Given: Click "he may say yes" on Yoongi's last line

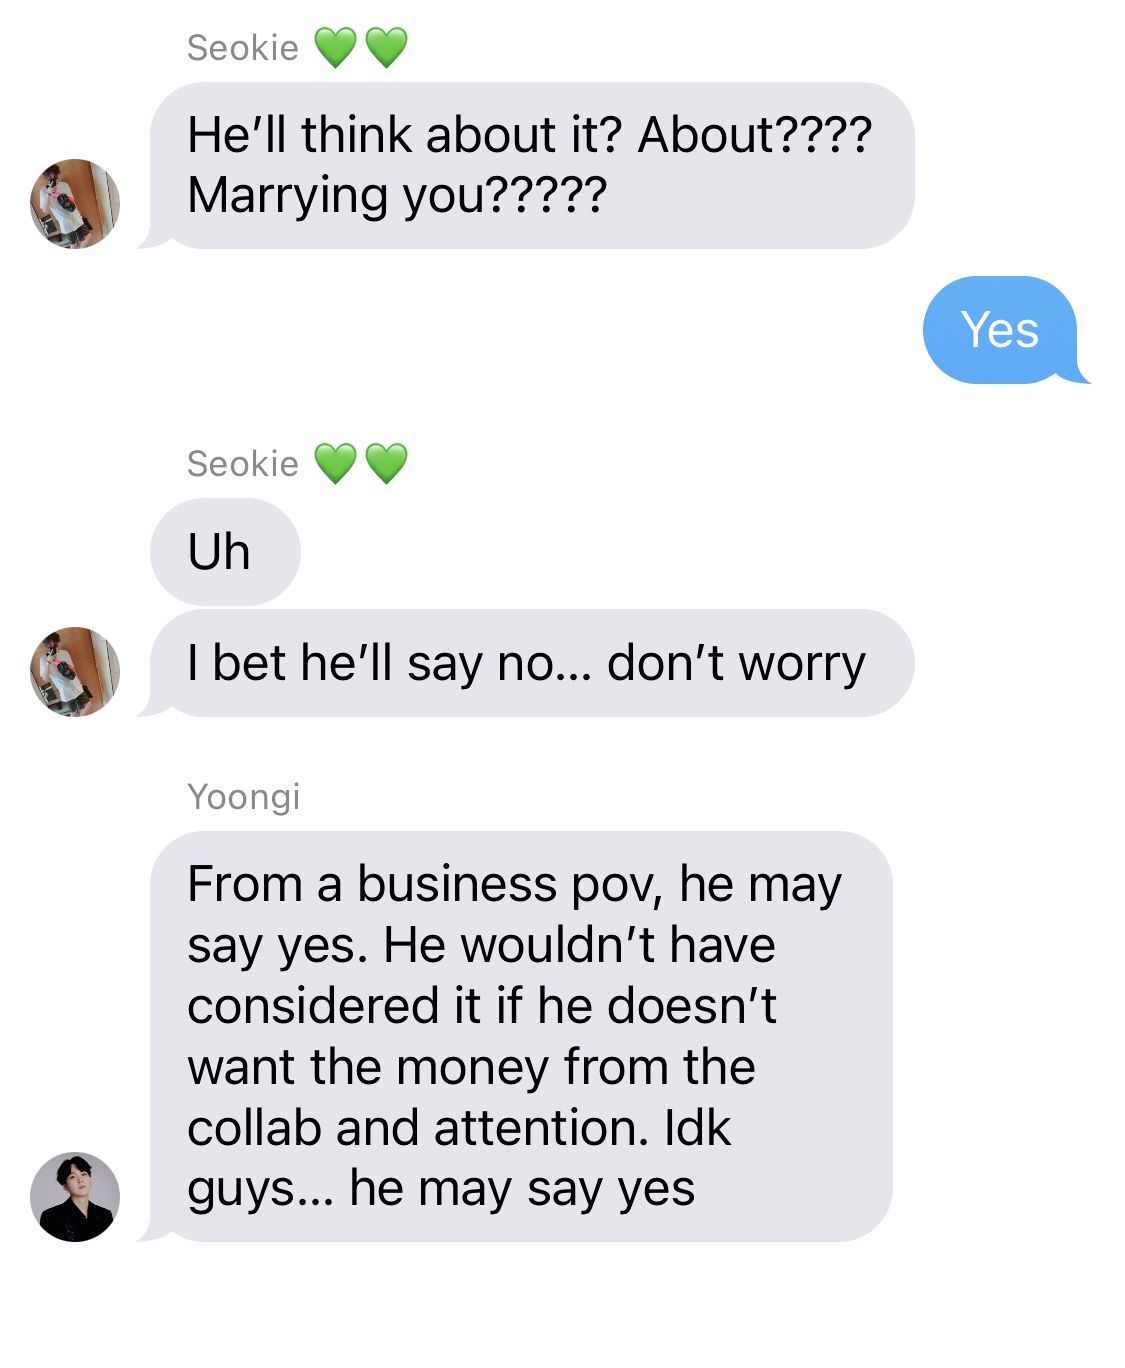Looking at the screenshot, I should 522,1189.
